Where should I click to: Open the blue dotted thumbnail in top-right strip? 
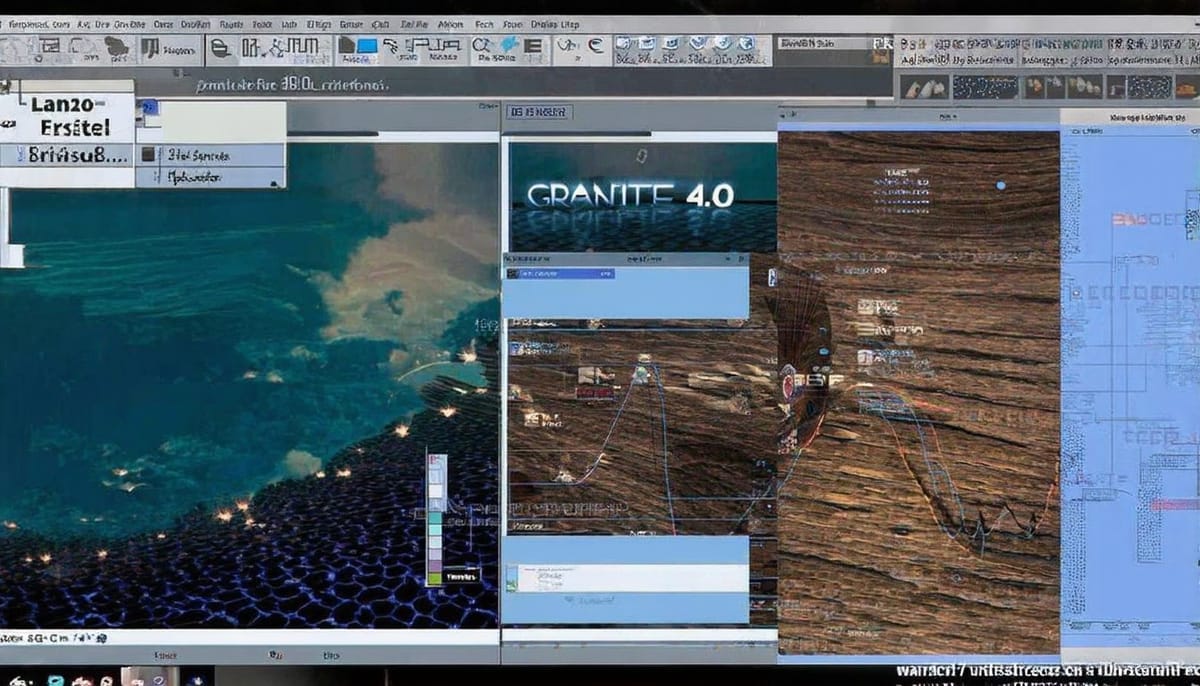984,87
